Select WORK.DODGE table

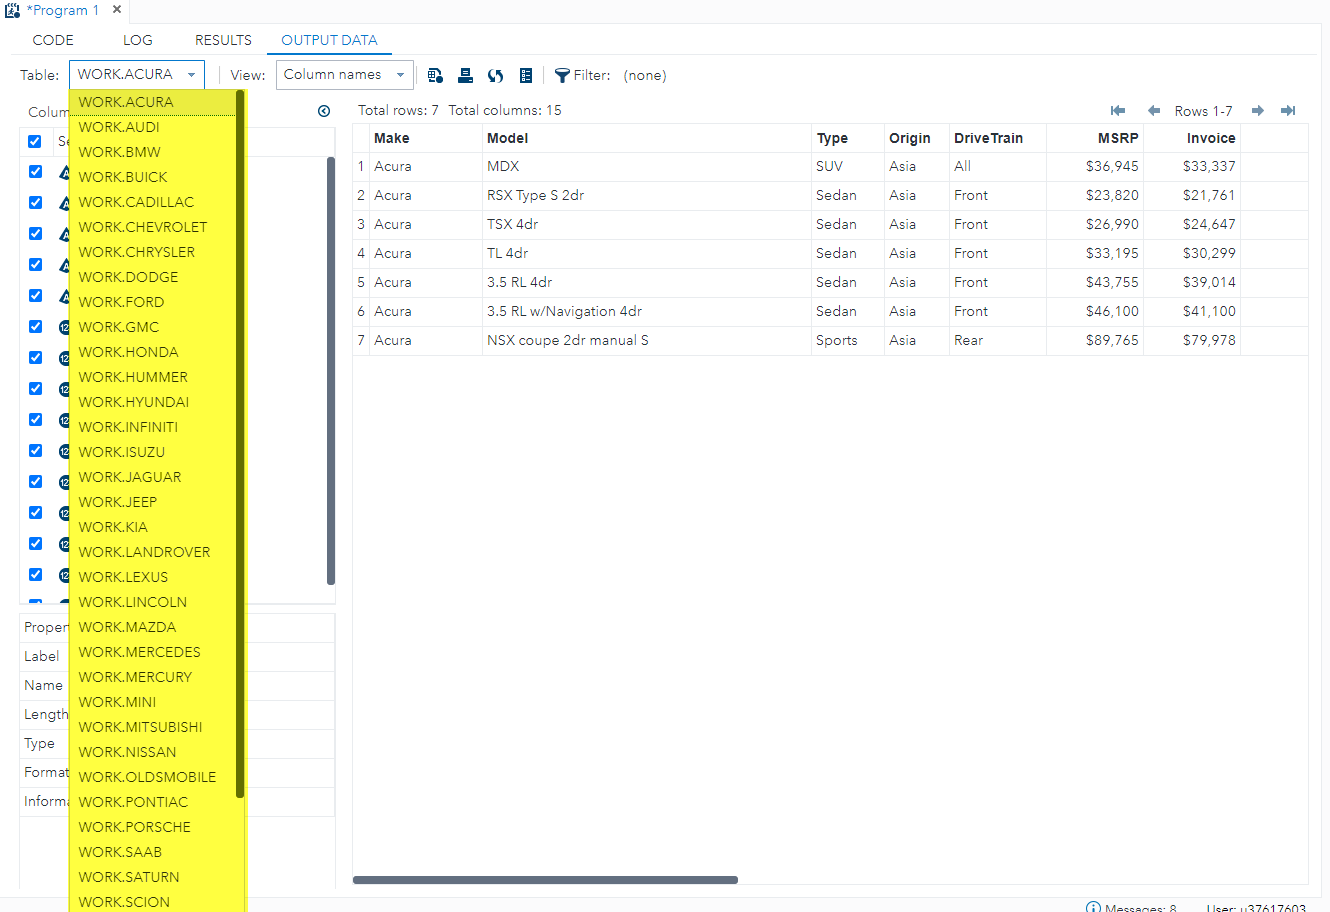(x=153, y=277)
